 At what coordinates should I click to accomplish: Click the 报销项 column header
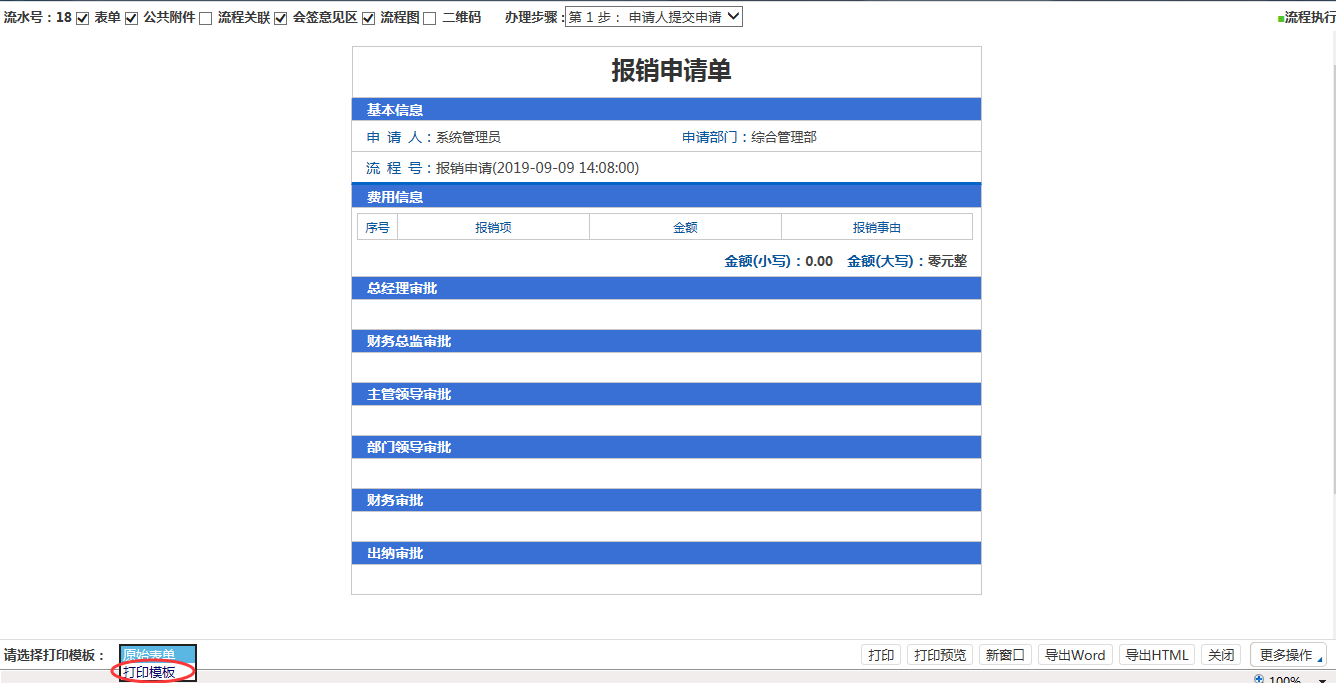(493, 227)
